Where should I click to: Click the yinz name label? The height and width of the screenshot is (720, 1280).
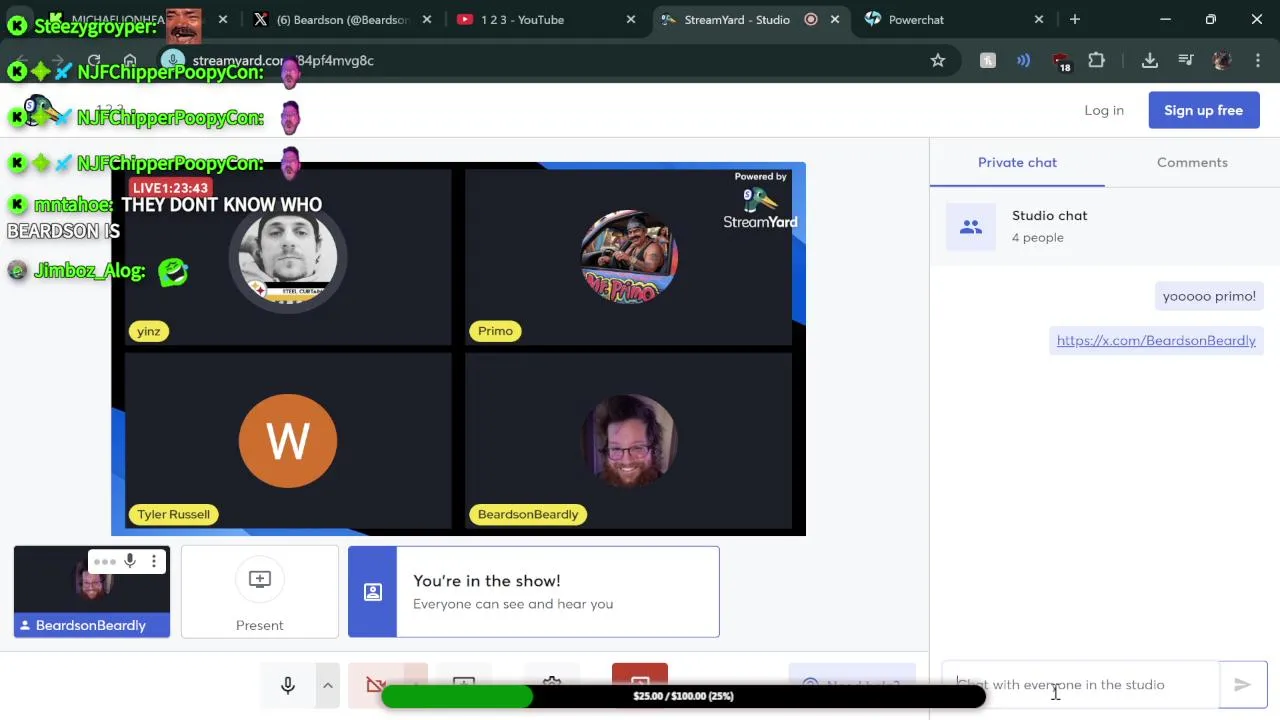pos(149,331)
